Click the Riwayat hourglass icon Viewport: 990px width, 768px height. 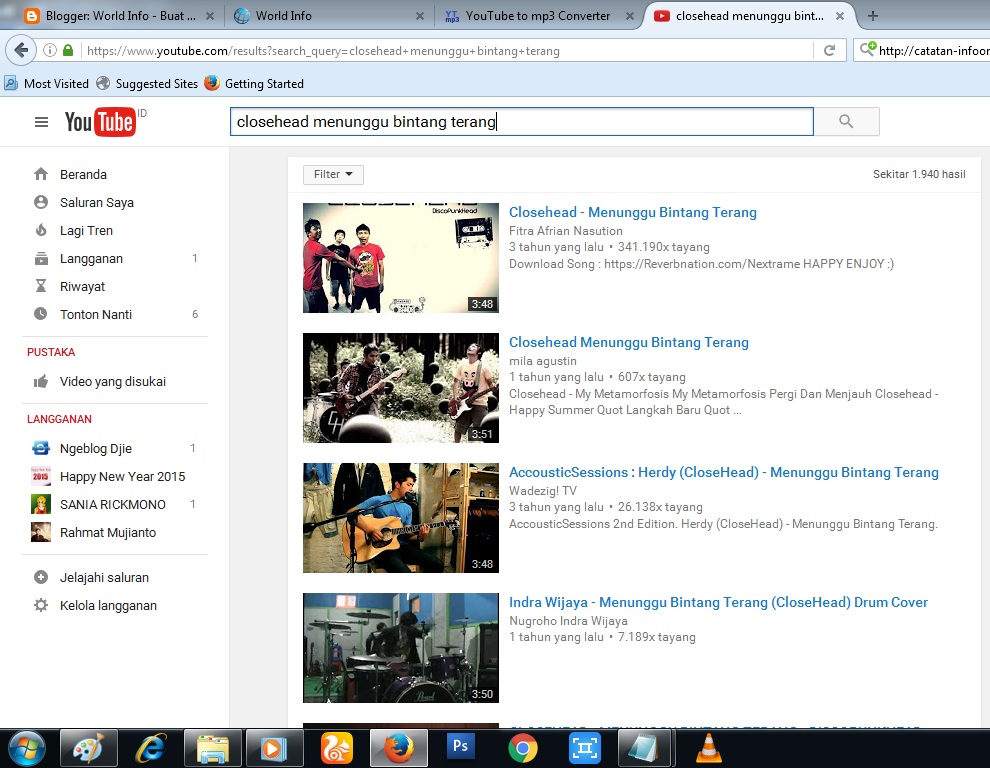tap(41, 286)
